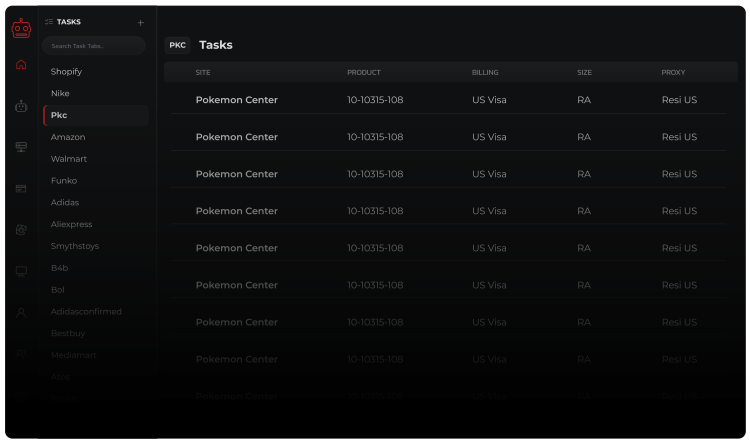The width and height of the screenshot is (750, 442).
Task: Click the PKC badge next to Tasks
Action: [177, 45]
